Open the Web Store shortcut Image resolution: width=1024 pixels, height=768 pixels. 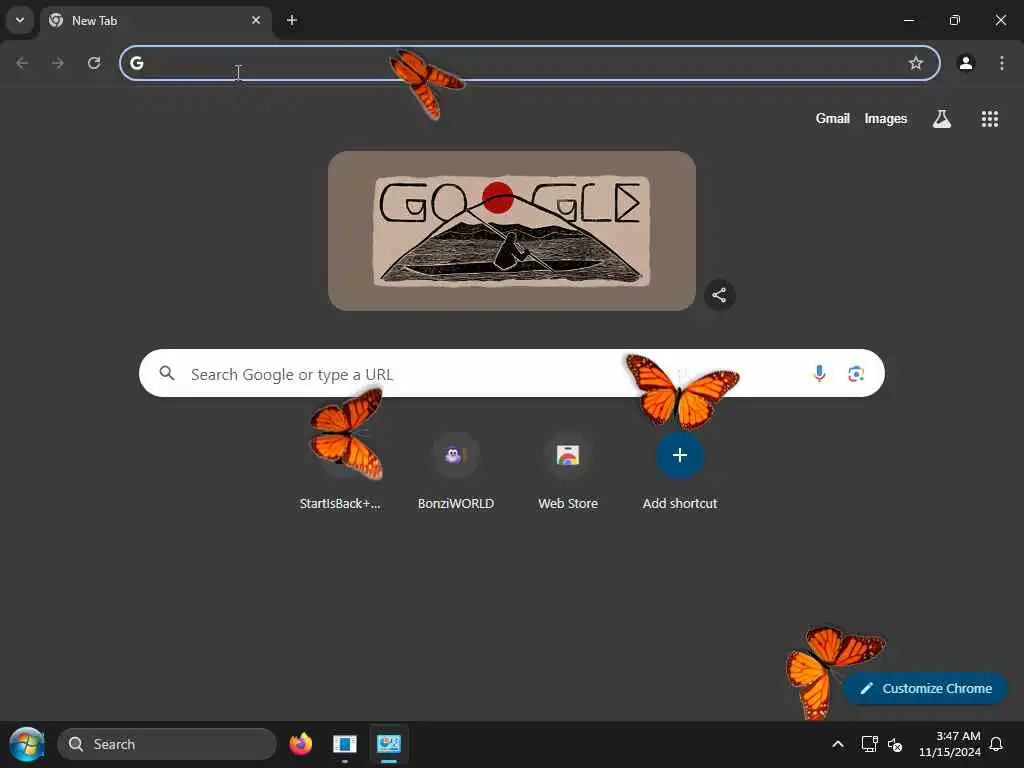[x=568, y=472]
